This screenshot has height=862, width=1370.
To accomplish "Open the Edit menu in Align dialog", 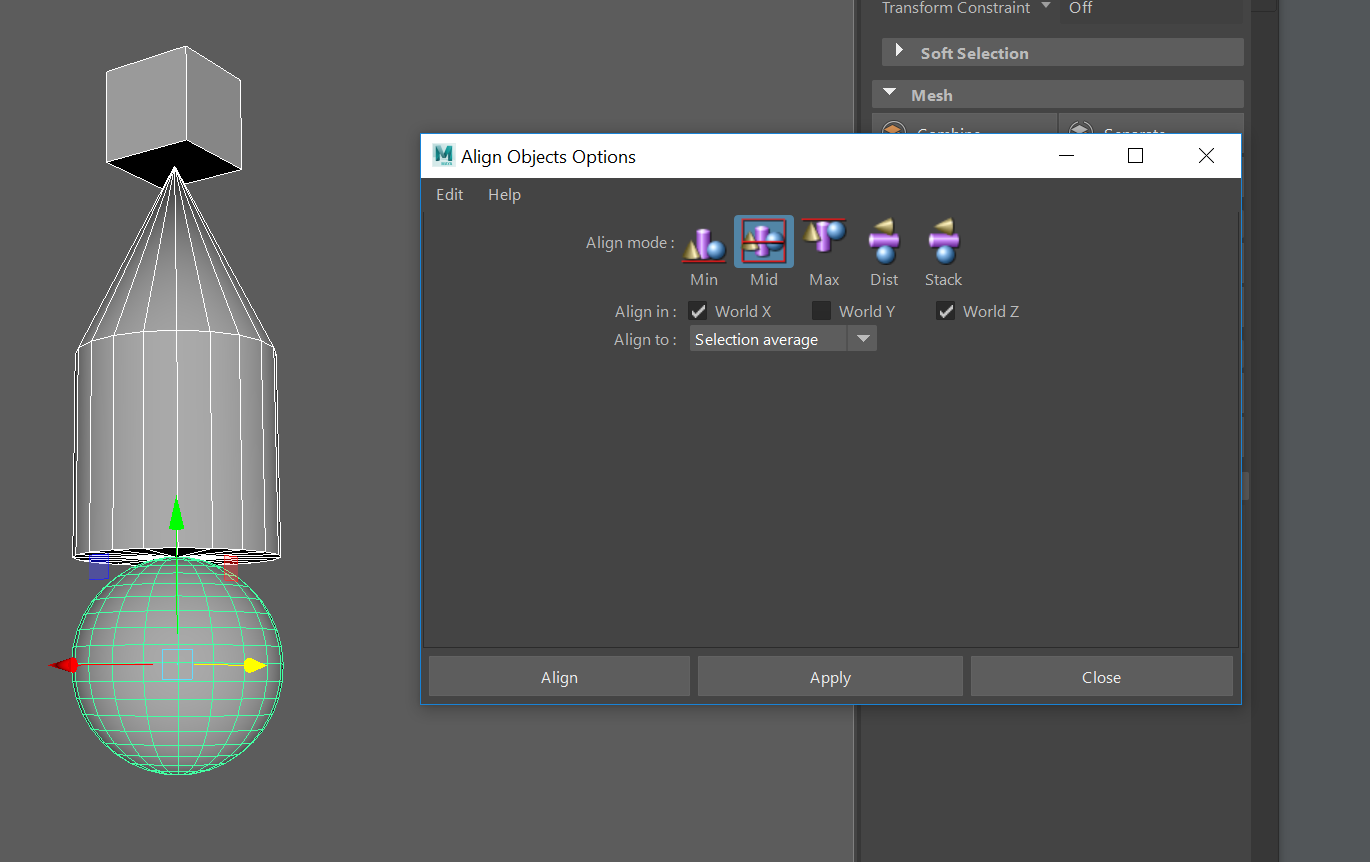I will (x=449, y=194).
